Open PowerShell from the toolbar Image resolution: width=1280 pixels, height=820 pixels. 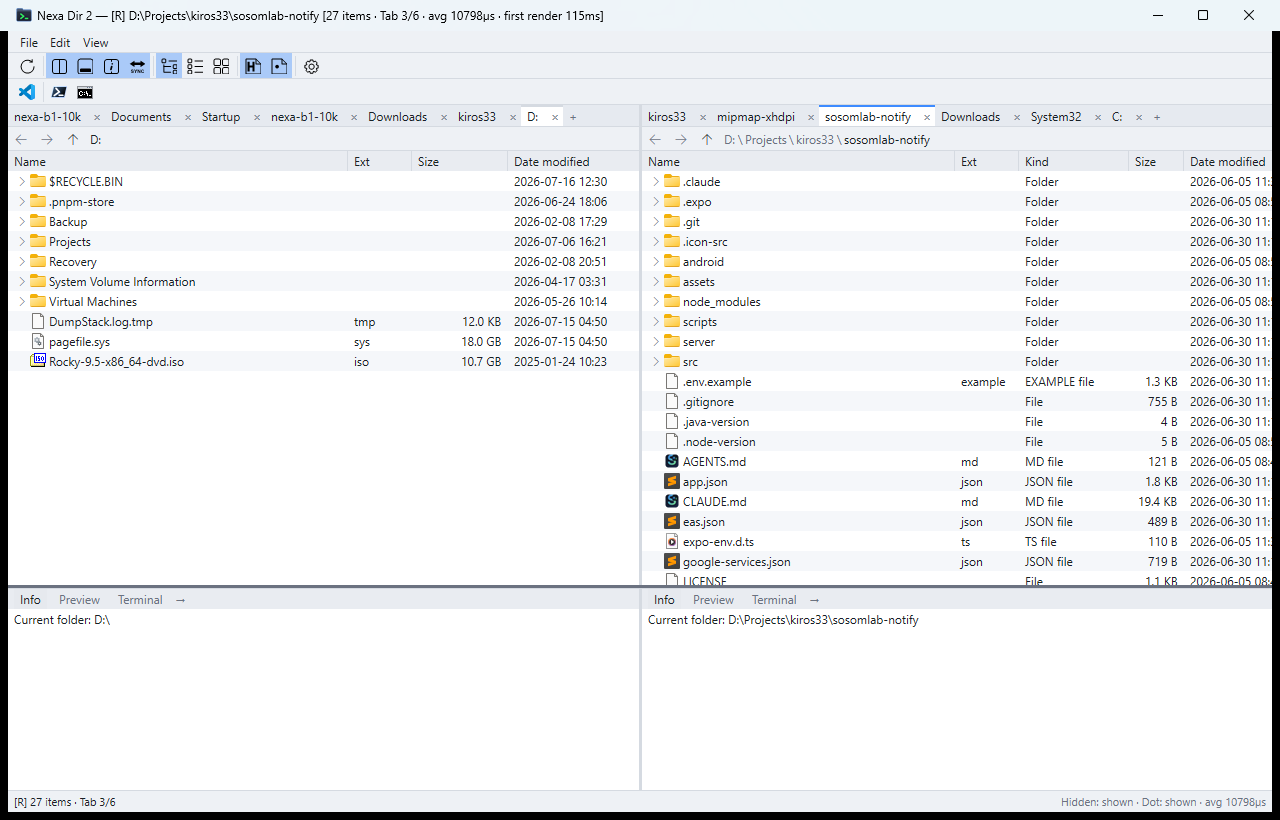59,92
